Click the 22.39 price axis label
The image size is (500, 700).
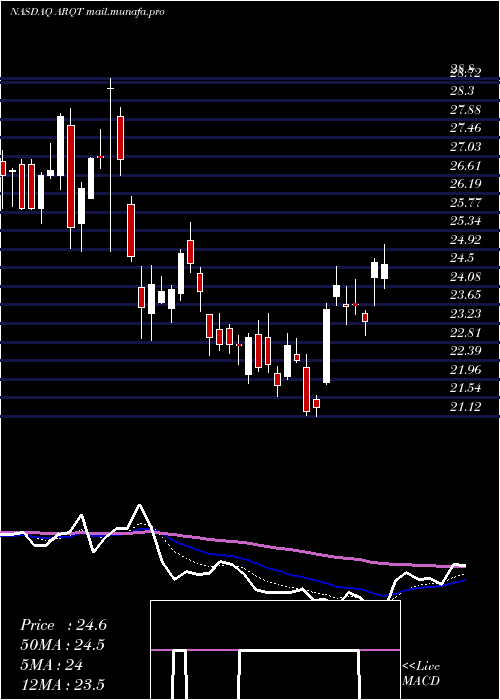(x=465, y=351)
